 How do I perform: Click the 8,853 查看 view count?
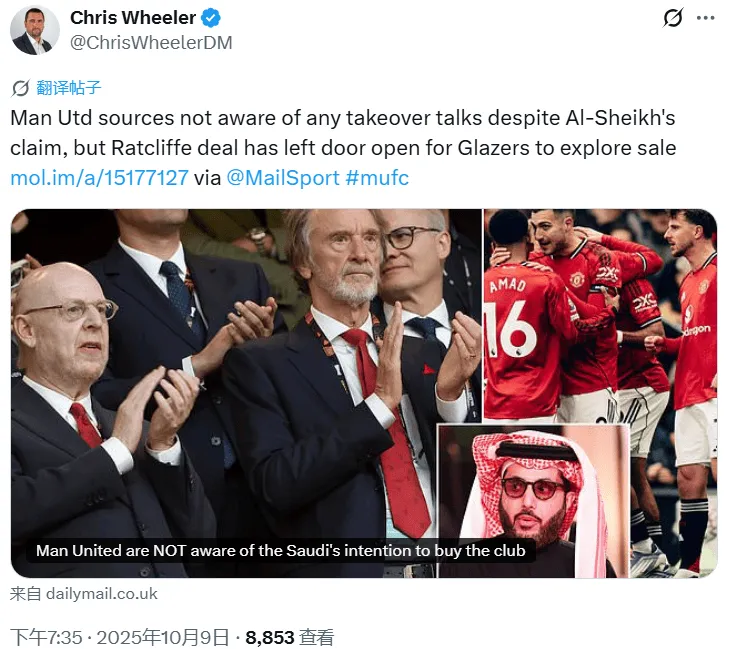[290, 637]
